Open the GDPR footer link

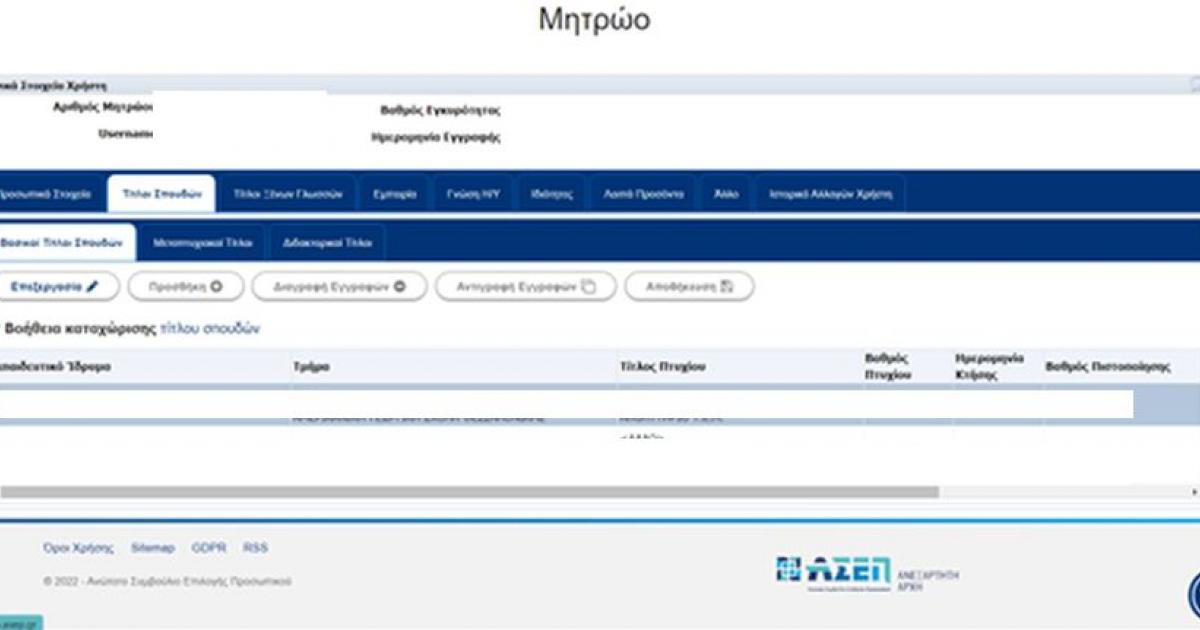(209, 548)
